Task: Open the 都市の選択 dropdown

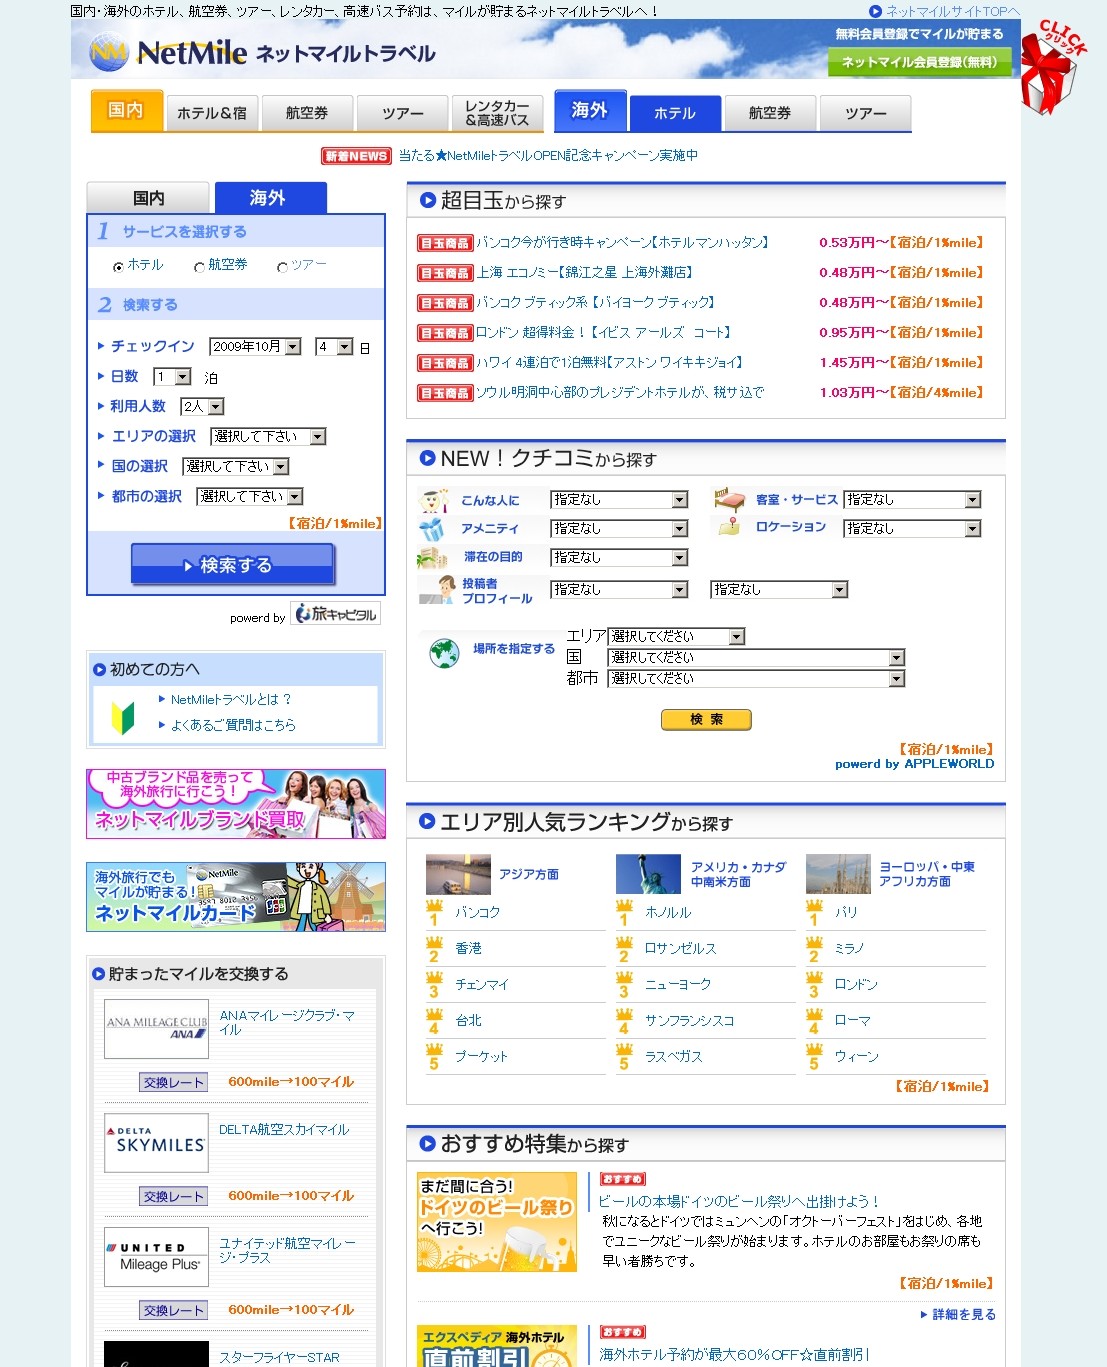Action: point(250,497)
